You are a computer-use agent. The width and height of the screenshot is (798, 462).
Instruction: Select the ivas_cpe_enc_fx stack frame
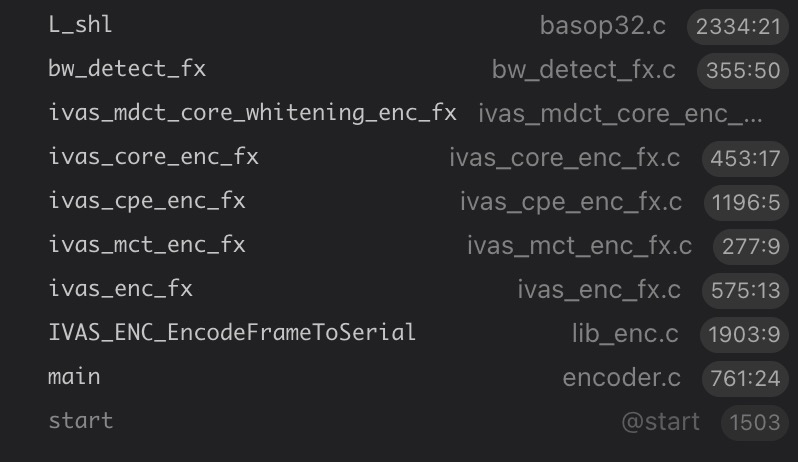point(146,201)
